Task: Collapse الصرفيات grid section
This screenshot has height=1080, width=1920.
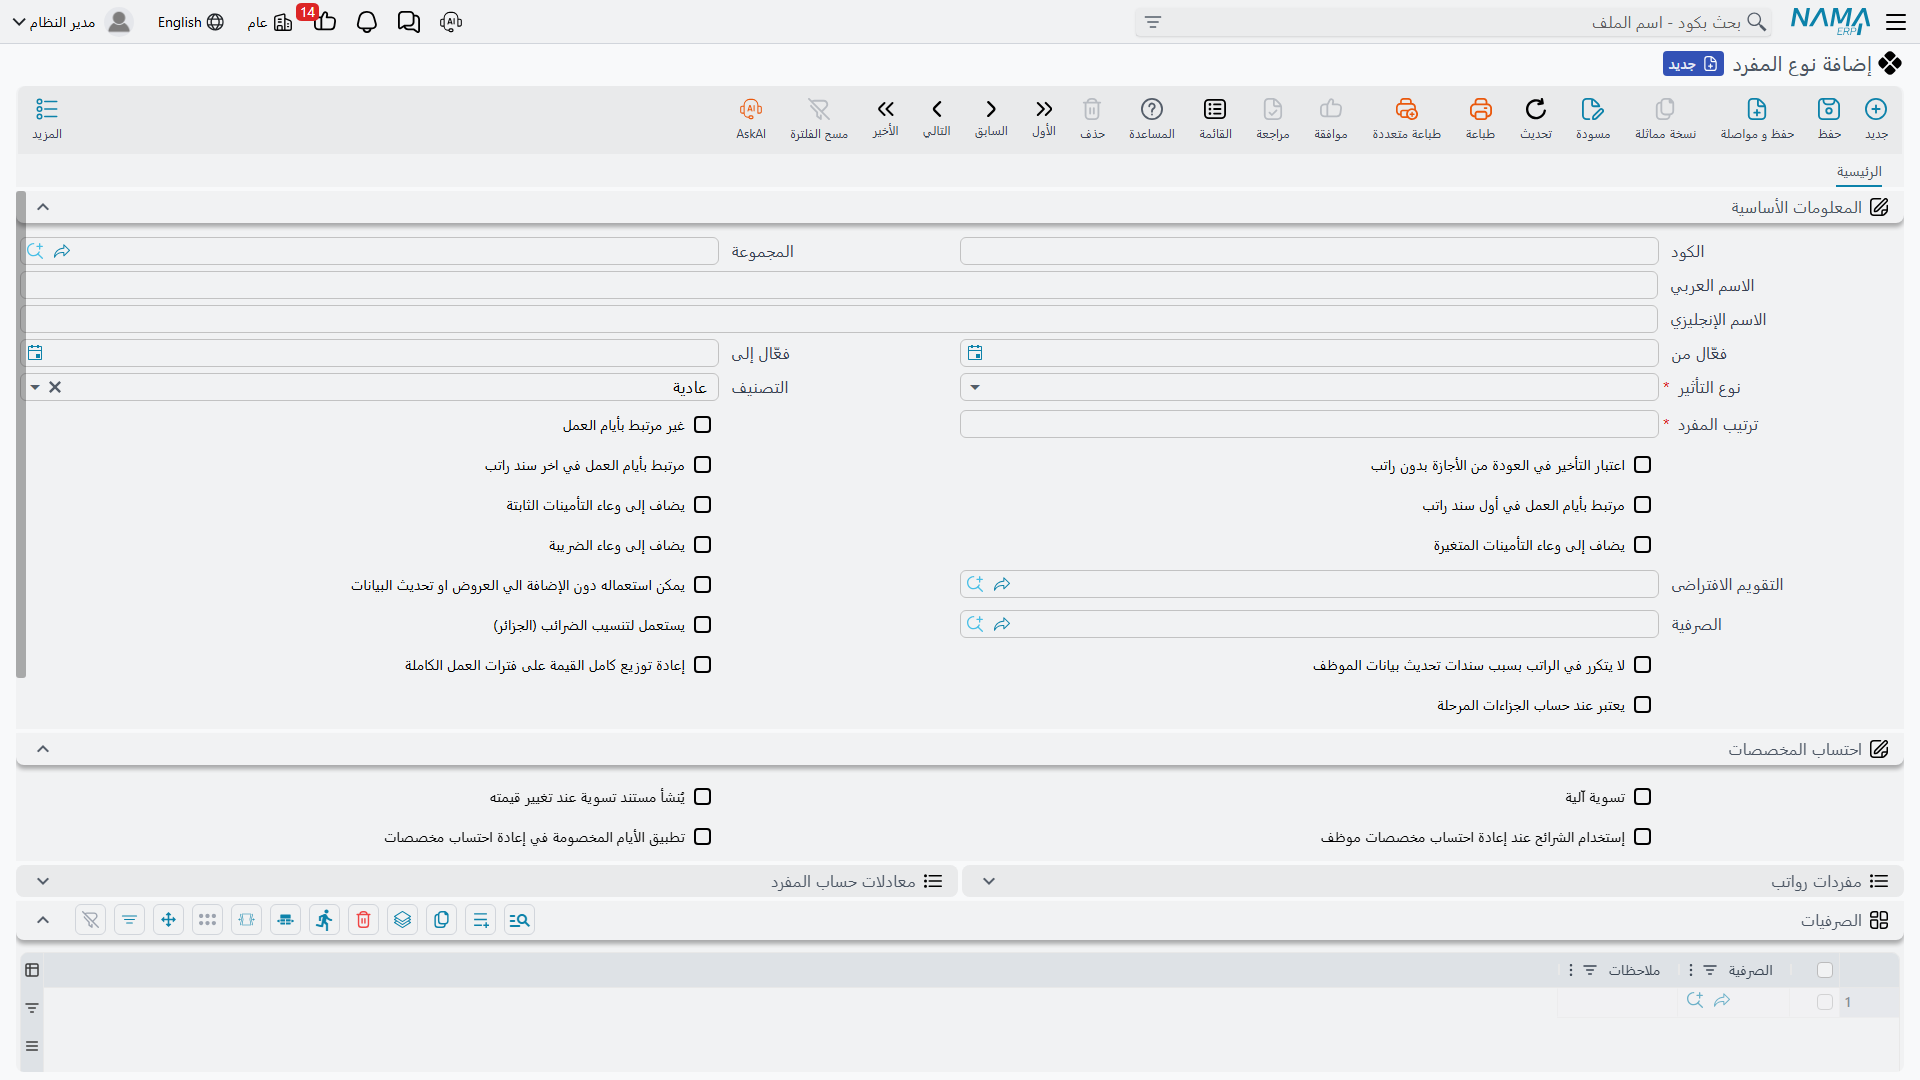Action: (x=43, y=920)
